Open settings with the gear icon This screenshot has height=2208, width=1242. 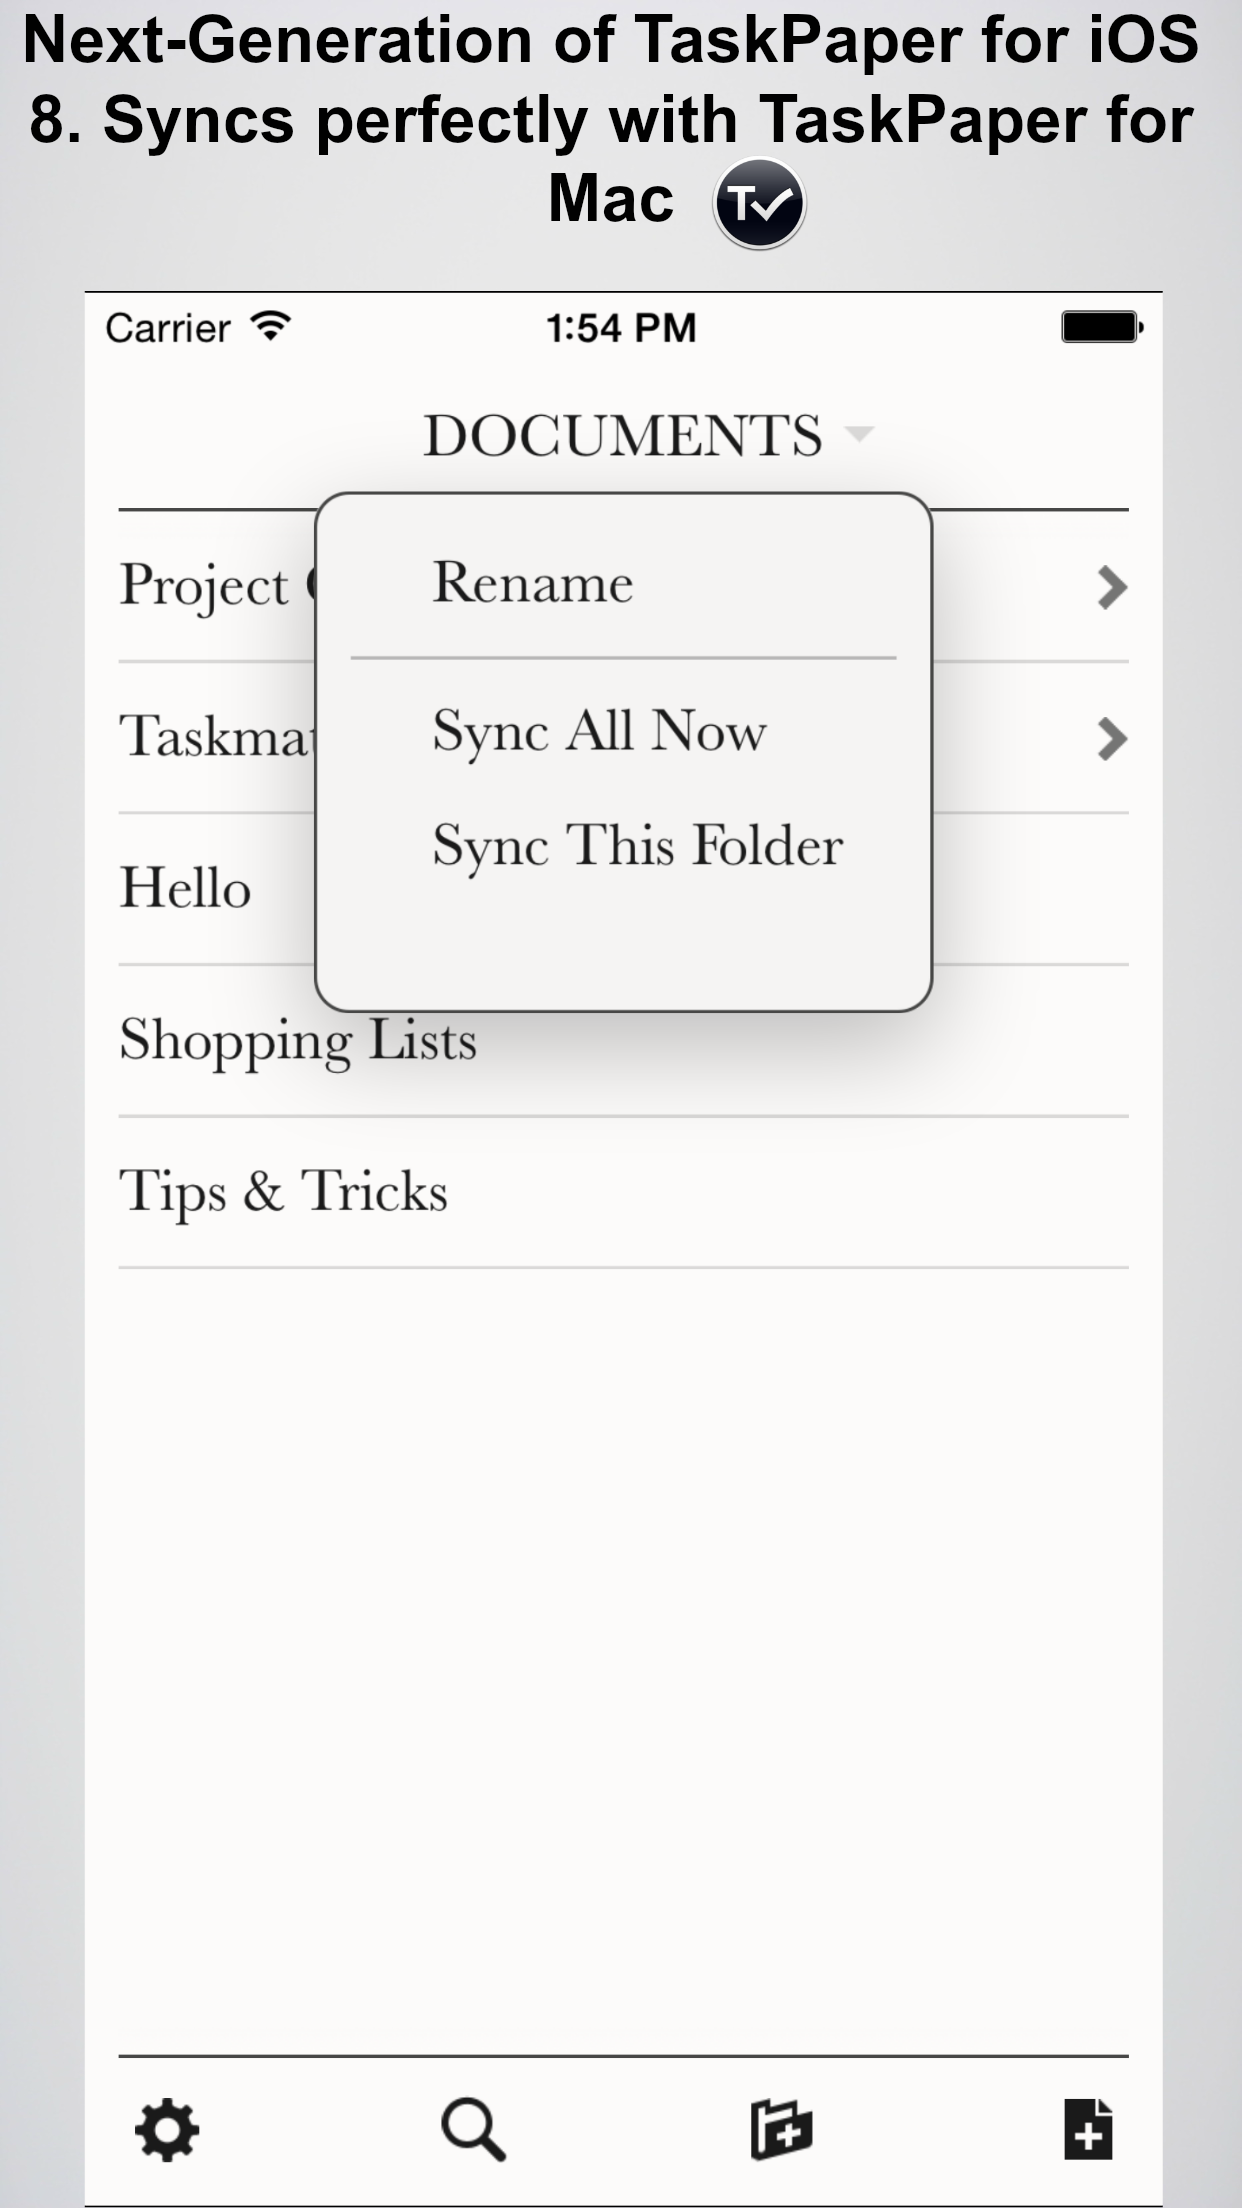click(x=167, y=2130)
